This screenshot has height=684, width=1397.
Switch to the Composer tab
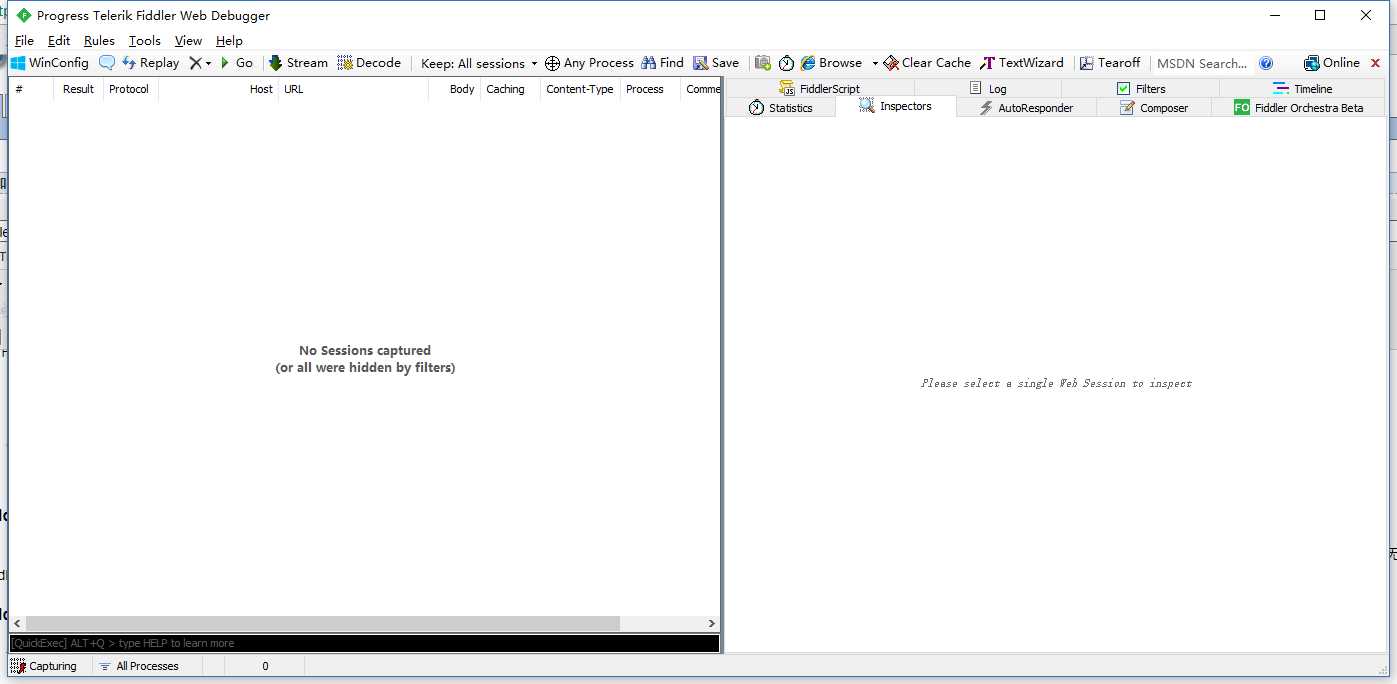(1153, 107)
